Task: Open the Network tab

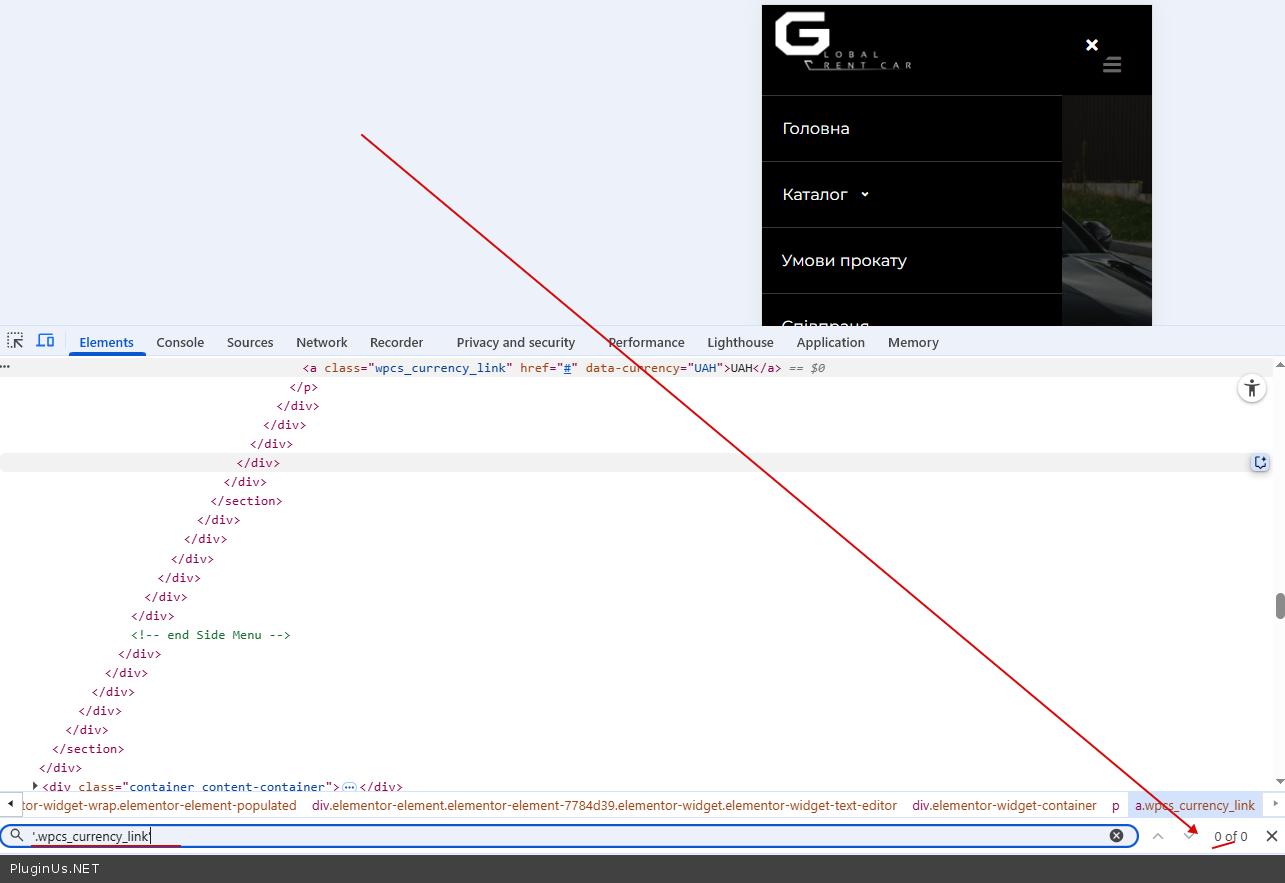Action: pyautogui.click(x=321, y=342)
